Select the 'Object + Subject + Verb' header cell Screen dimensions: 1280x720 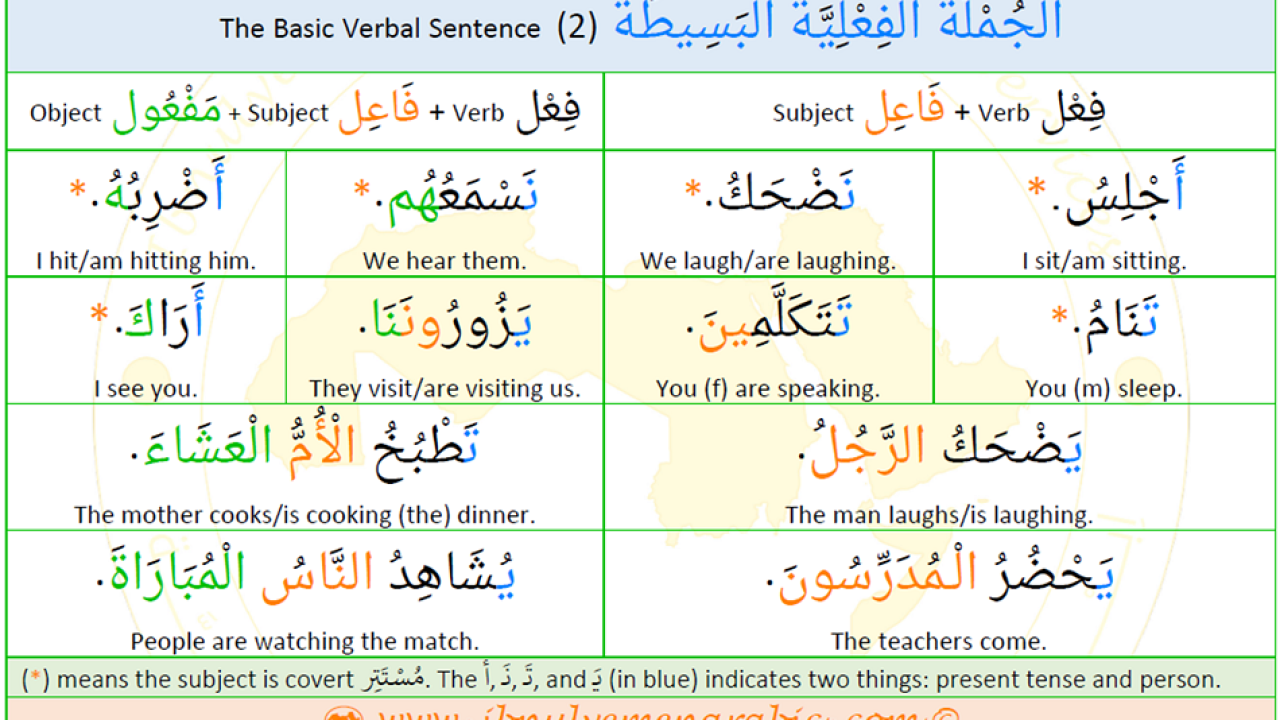[305, 111]
